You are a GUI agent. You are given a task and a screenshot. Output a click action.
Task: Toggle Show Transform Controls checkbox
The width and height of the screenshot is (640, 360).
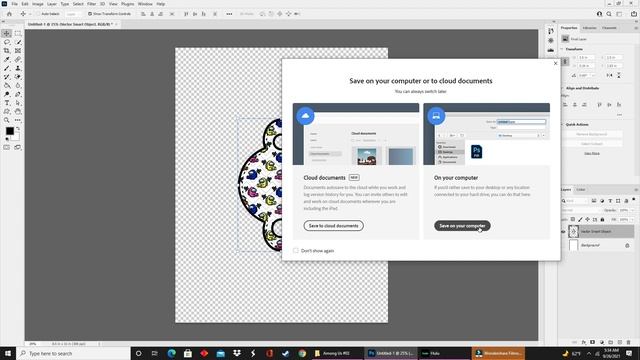pyautogui.click(x=90, y=14)
